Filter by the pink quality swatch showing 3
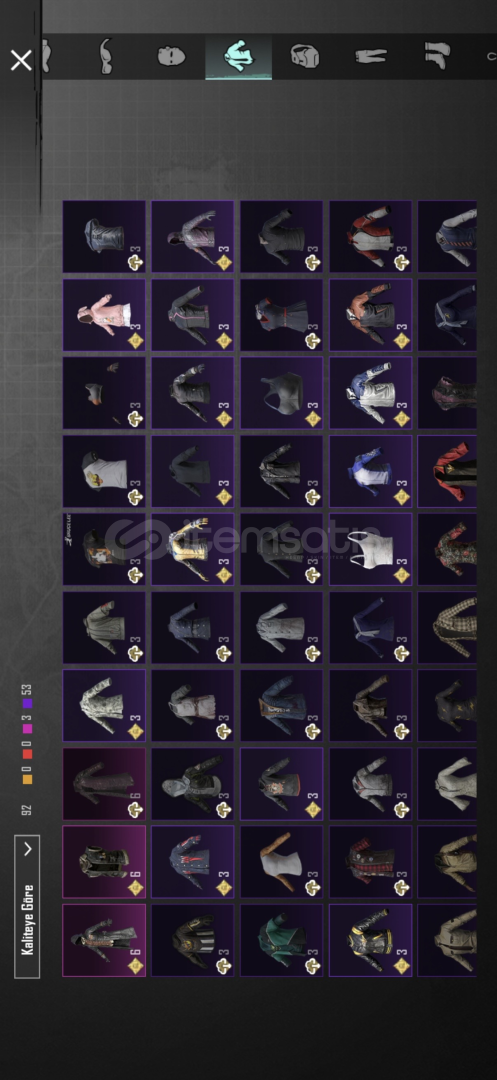 click(x=27, y=729)
